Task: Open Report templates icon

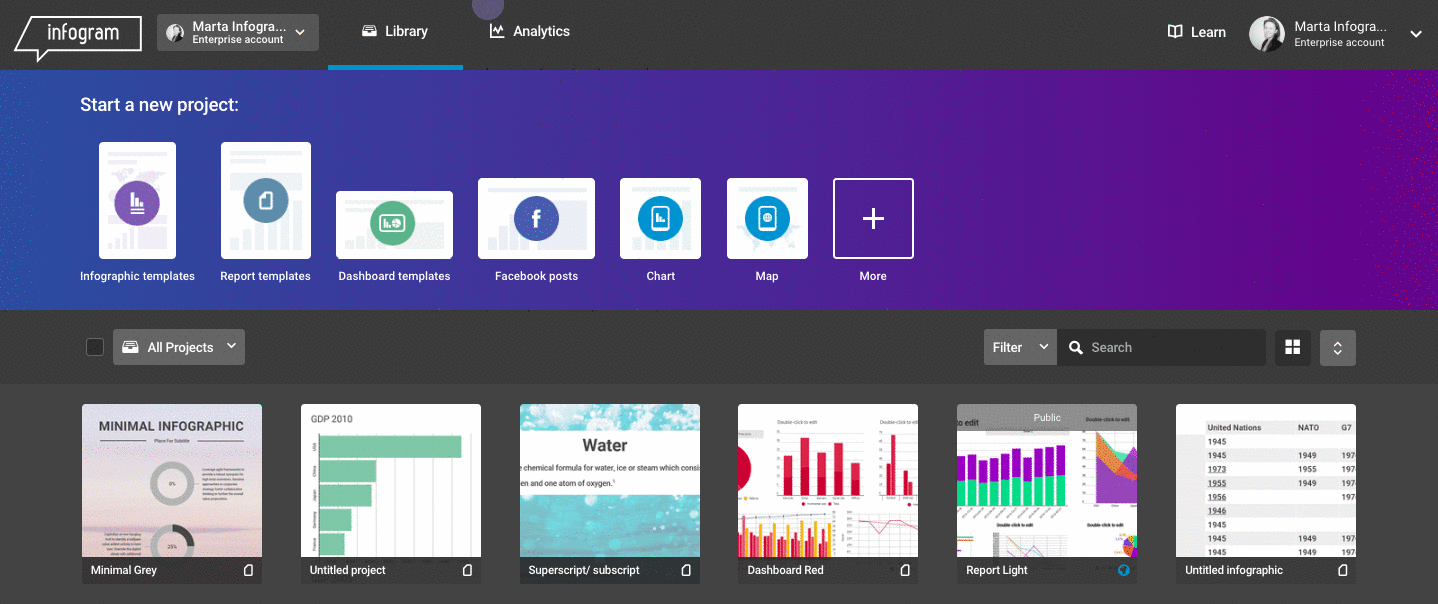Action: 265,201
